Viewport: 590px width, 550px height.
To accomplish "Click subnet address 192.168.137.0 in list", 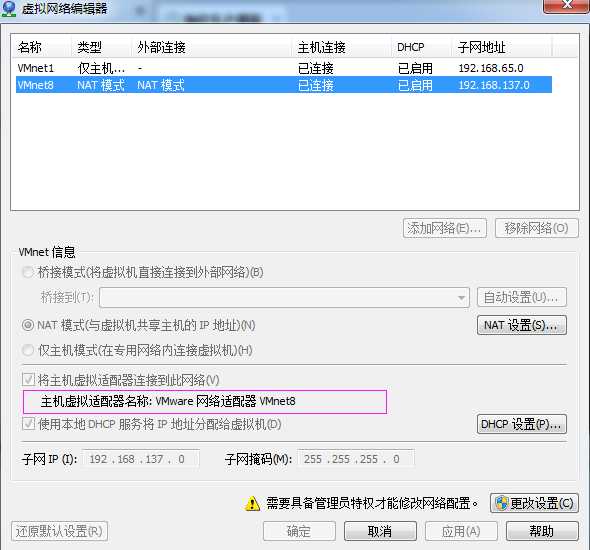I will point(494,85).
